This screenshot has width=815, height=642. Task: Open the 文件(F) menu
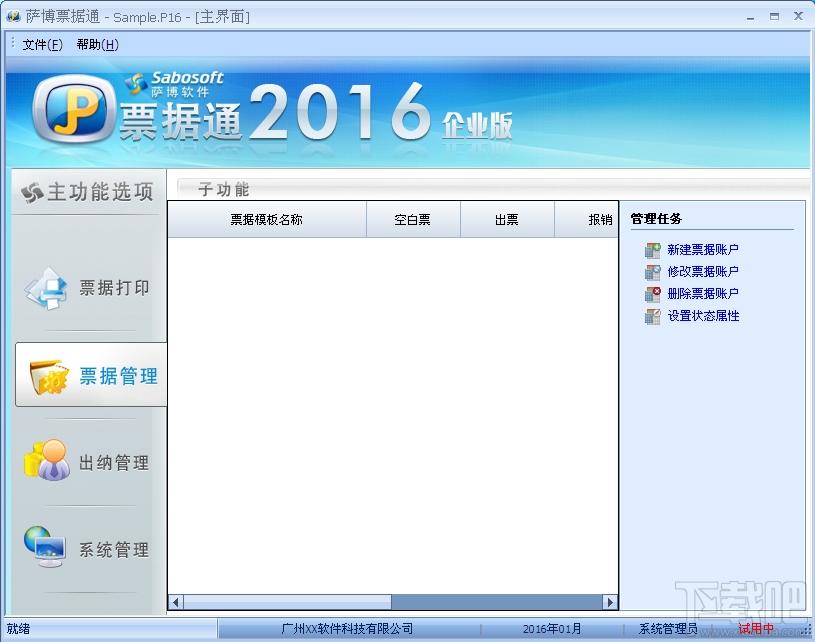pyautogui.click(x=42, y=45)
